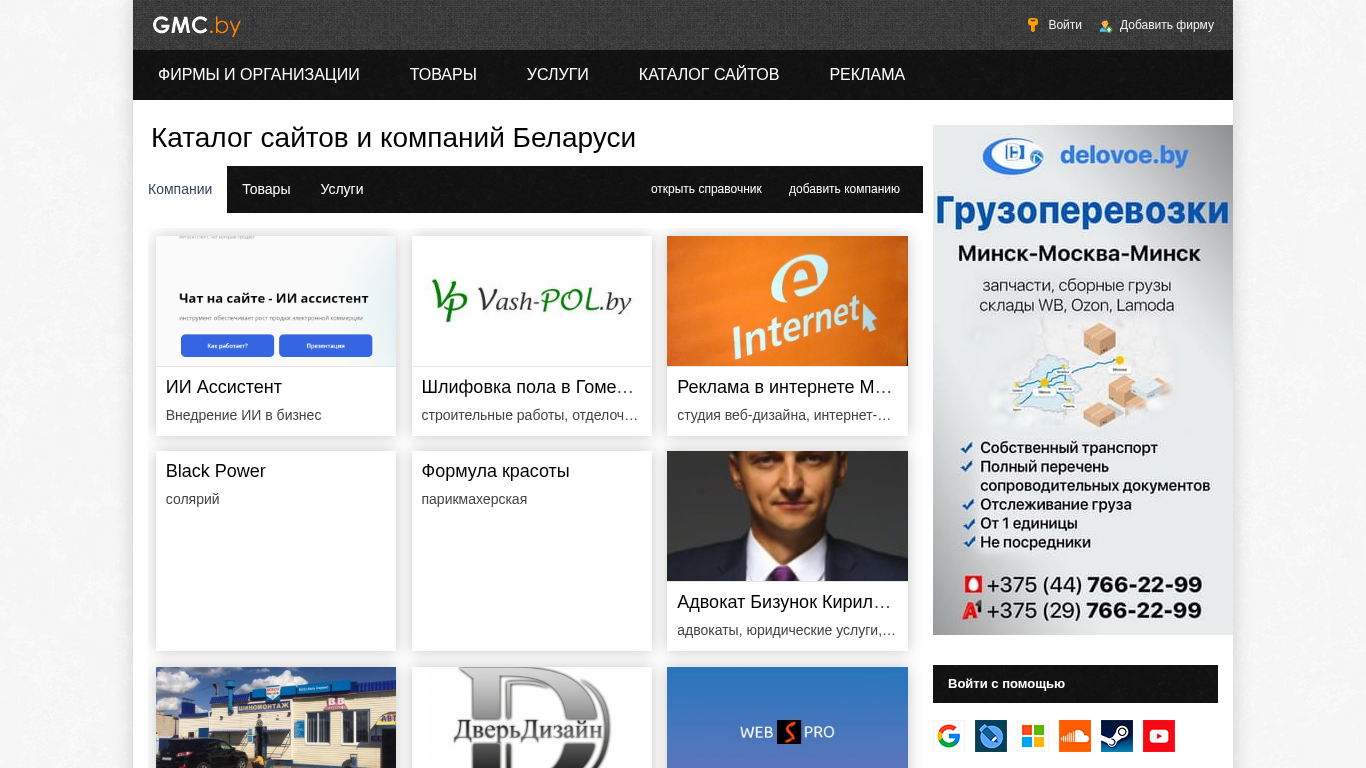
Task: Sign in with the Microsoft icon
Action: point(1033,736)
